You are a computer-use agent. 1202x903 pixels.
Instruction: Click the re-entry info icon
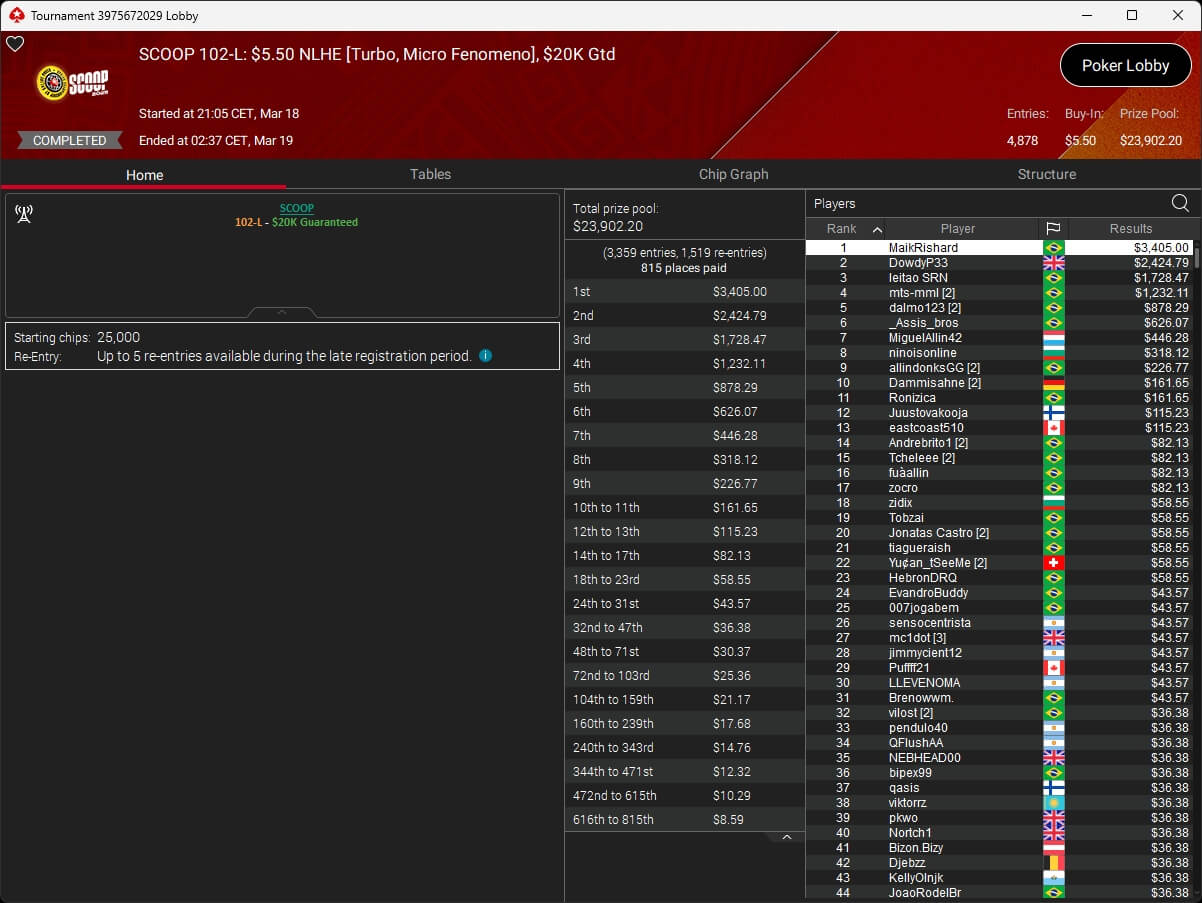pos(485,356)
